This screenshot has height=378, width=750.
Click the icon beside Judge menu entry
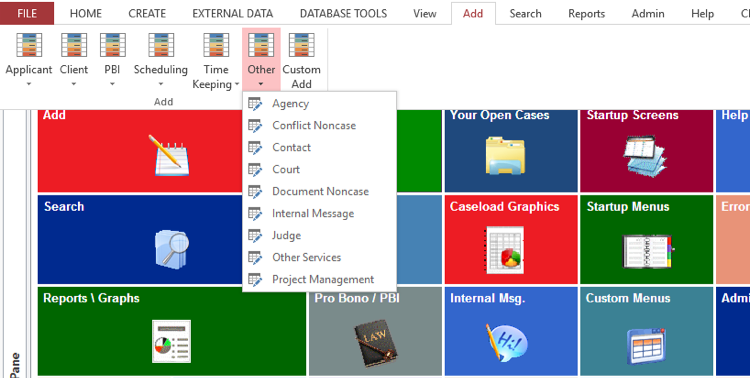[x=255, y=236]
